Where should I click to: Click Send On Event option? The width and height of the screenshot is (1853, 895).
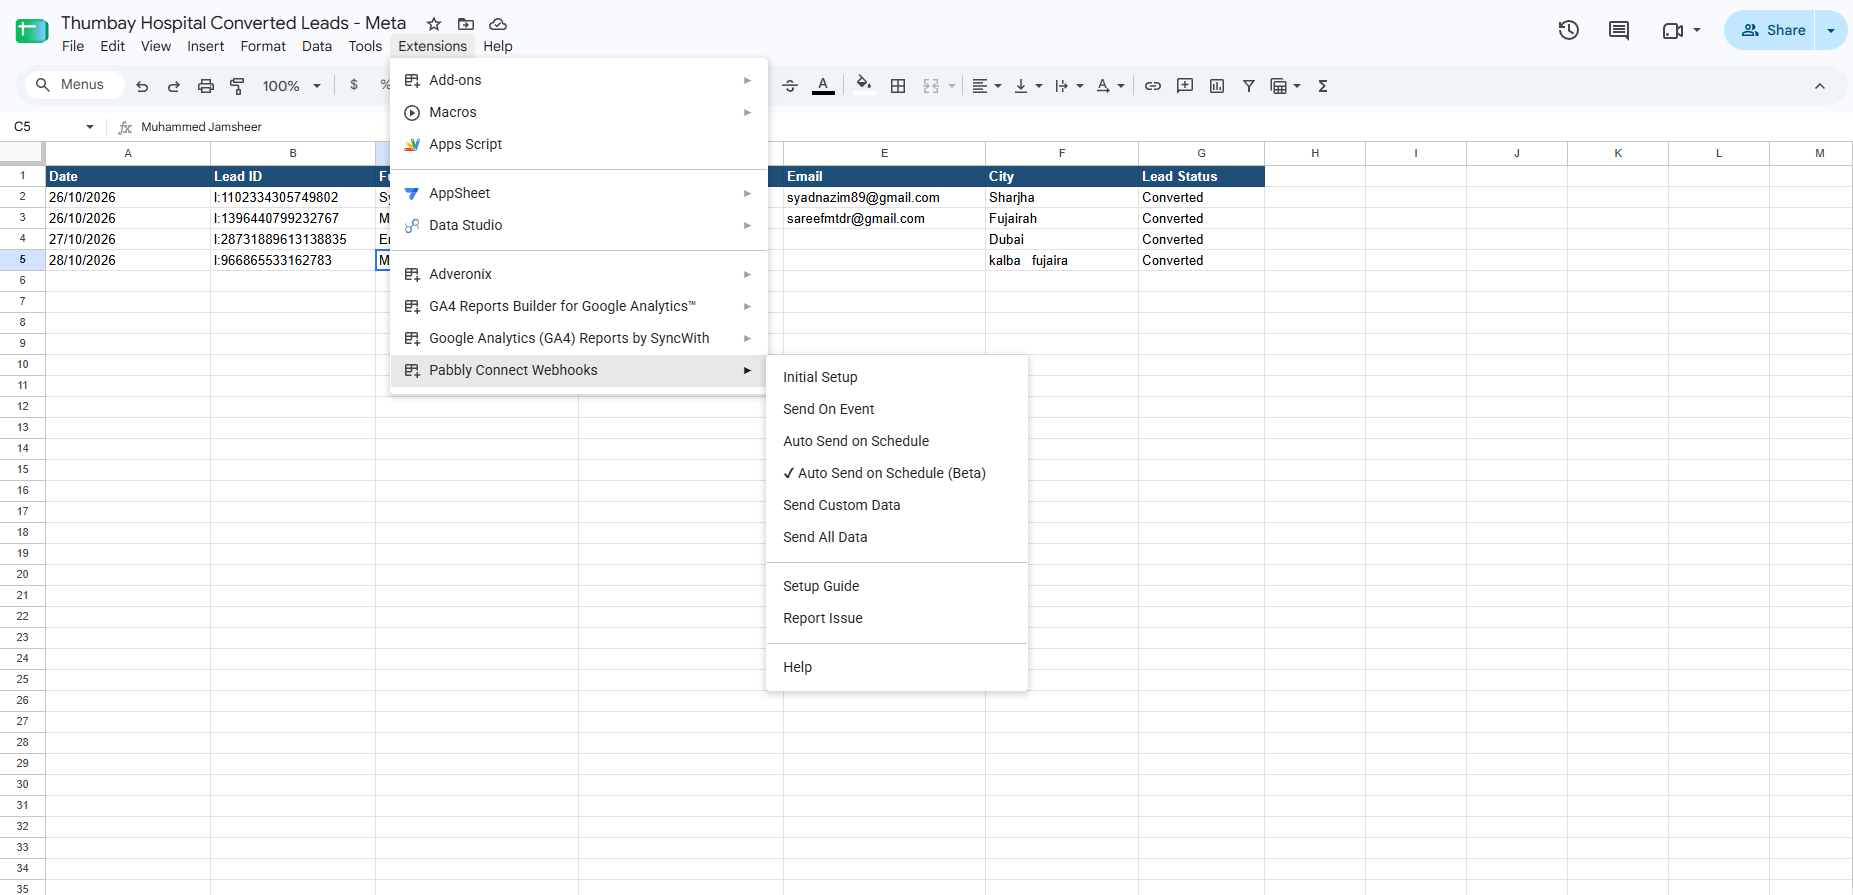(x=896, y=409)
